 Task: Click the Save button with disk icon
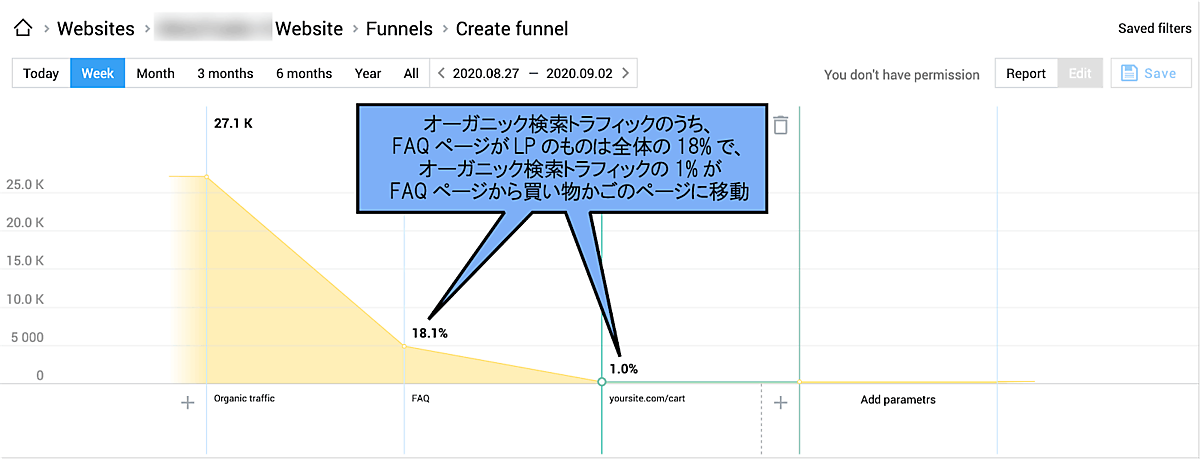coord(1150,73)
